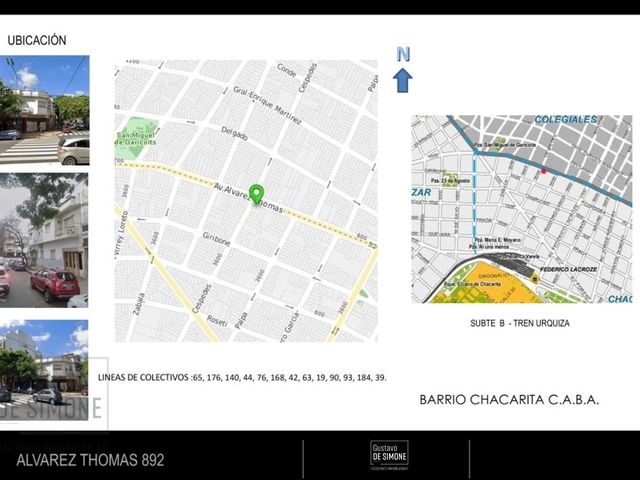The image size is (640, 480).
Task: Click the ALVAREZ THOMAS 892 address
Action: pos(90,460)
